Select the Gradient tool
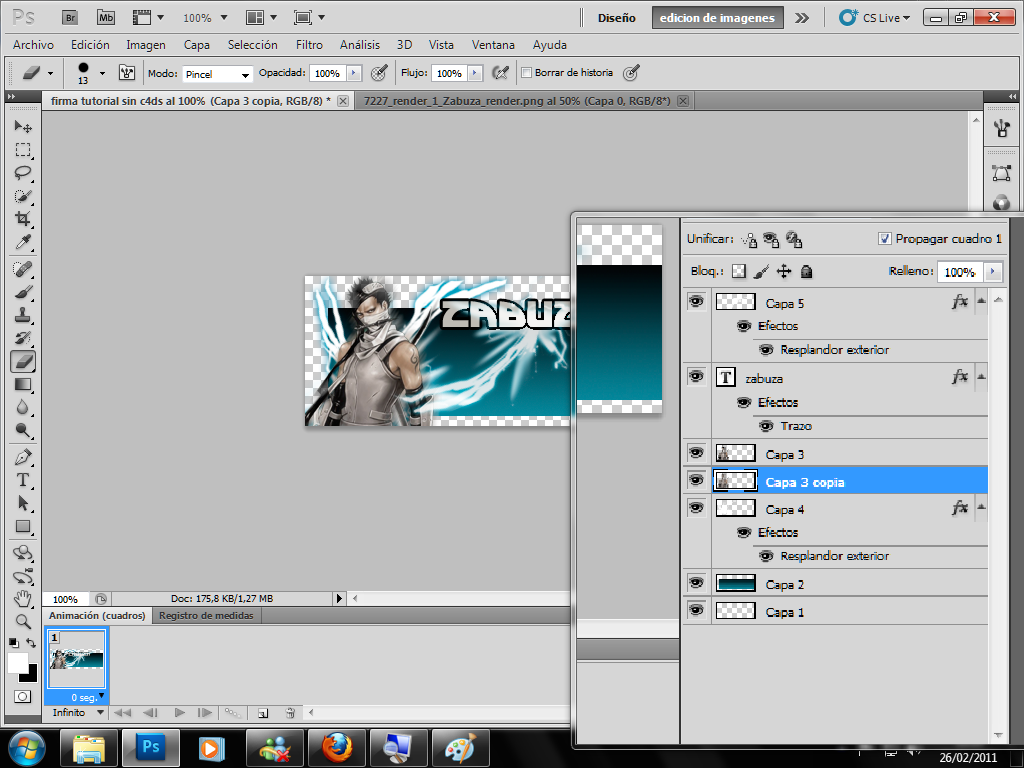 pos(23,385)
